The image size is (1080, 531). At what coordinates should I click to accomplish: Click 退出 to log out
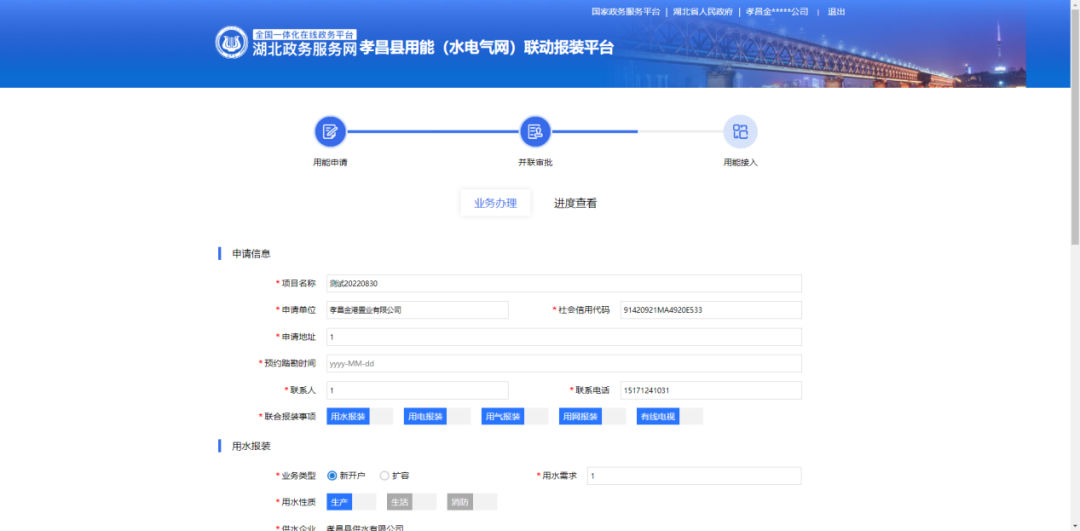click(x=836, y=12)
